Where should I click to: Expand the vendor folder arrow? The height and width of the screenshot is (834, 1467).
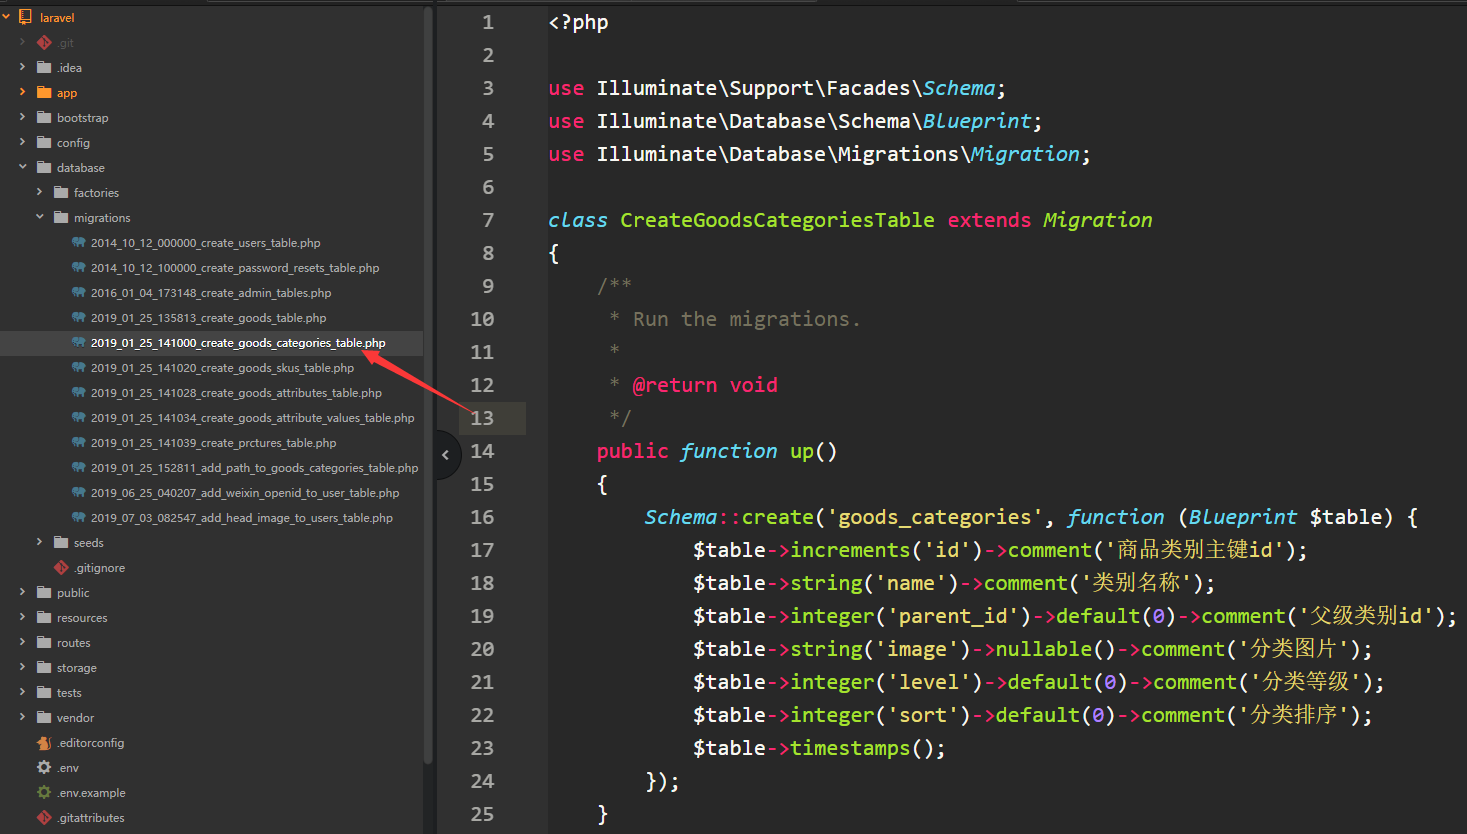pos(22,717)
